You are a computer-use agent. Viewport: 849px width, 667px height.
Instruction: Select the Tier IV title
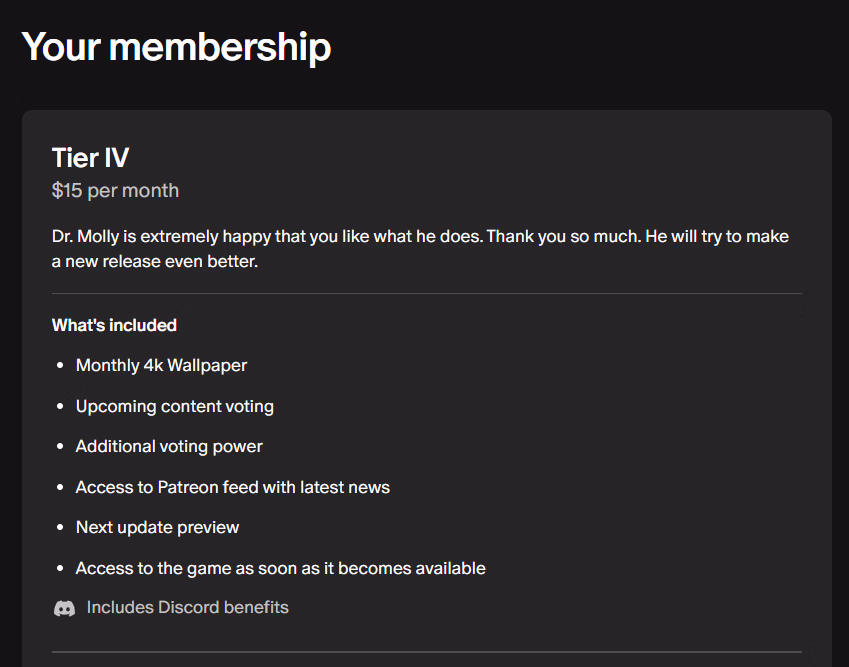click(x=90, y=157)
